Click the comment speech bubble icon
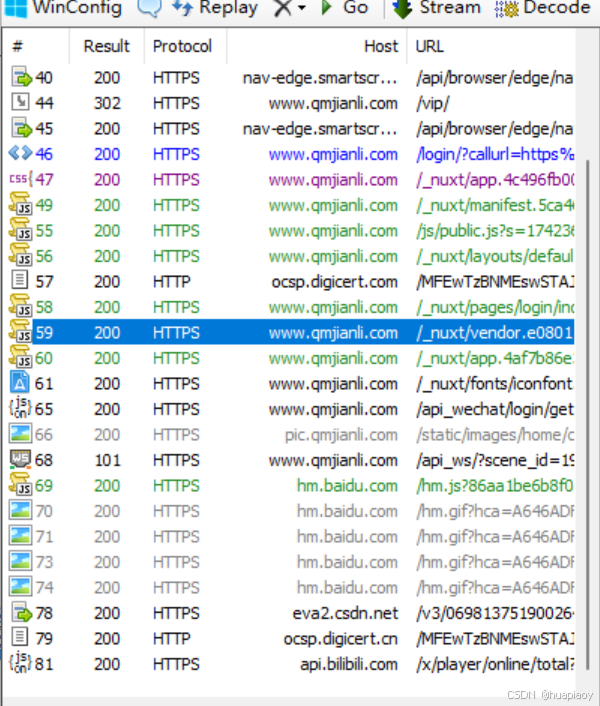The width and height of the screenshot is (600, 706). pyautogui.click(x=149, y=8)
